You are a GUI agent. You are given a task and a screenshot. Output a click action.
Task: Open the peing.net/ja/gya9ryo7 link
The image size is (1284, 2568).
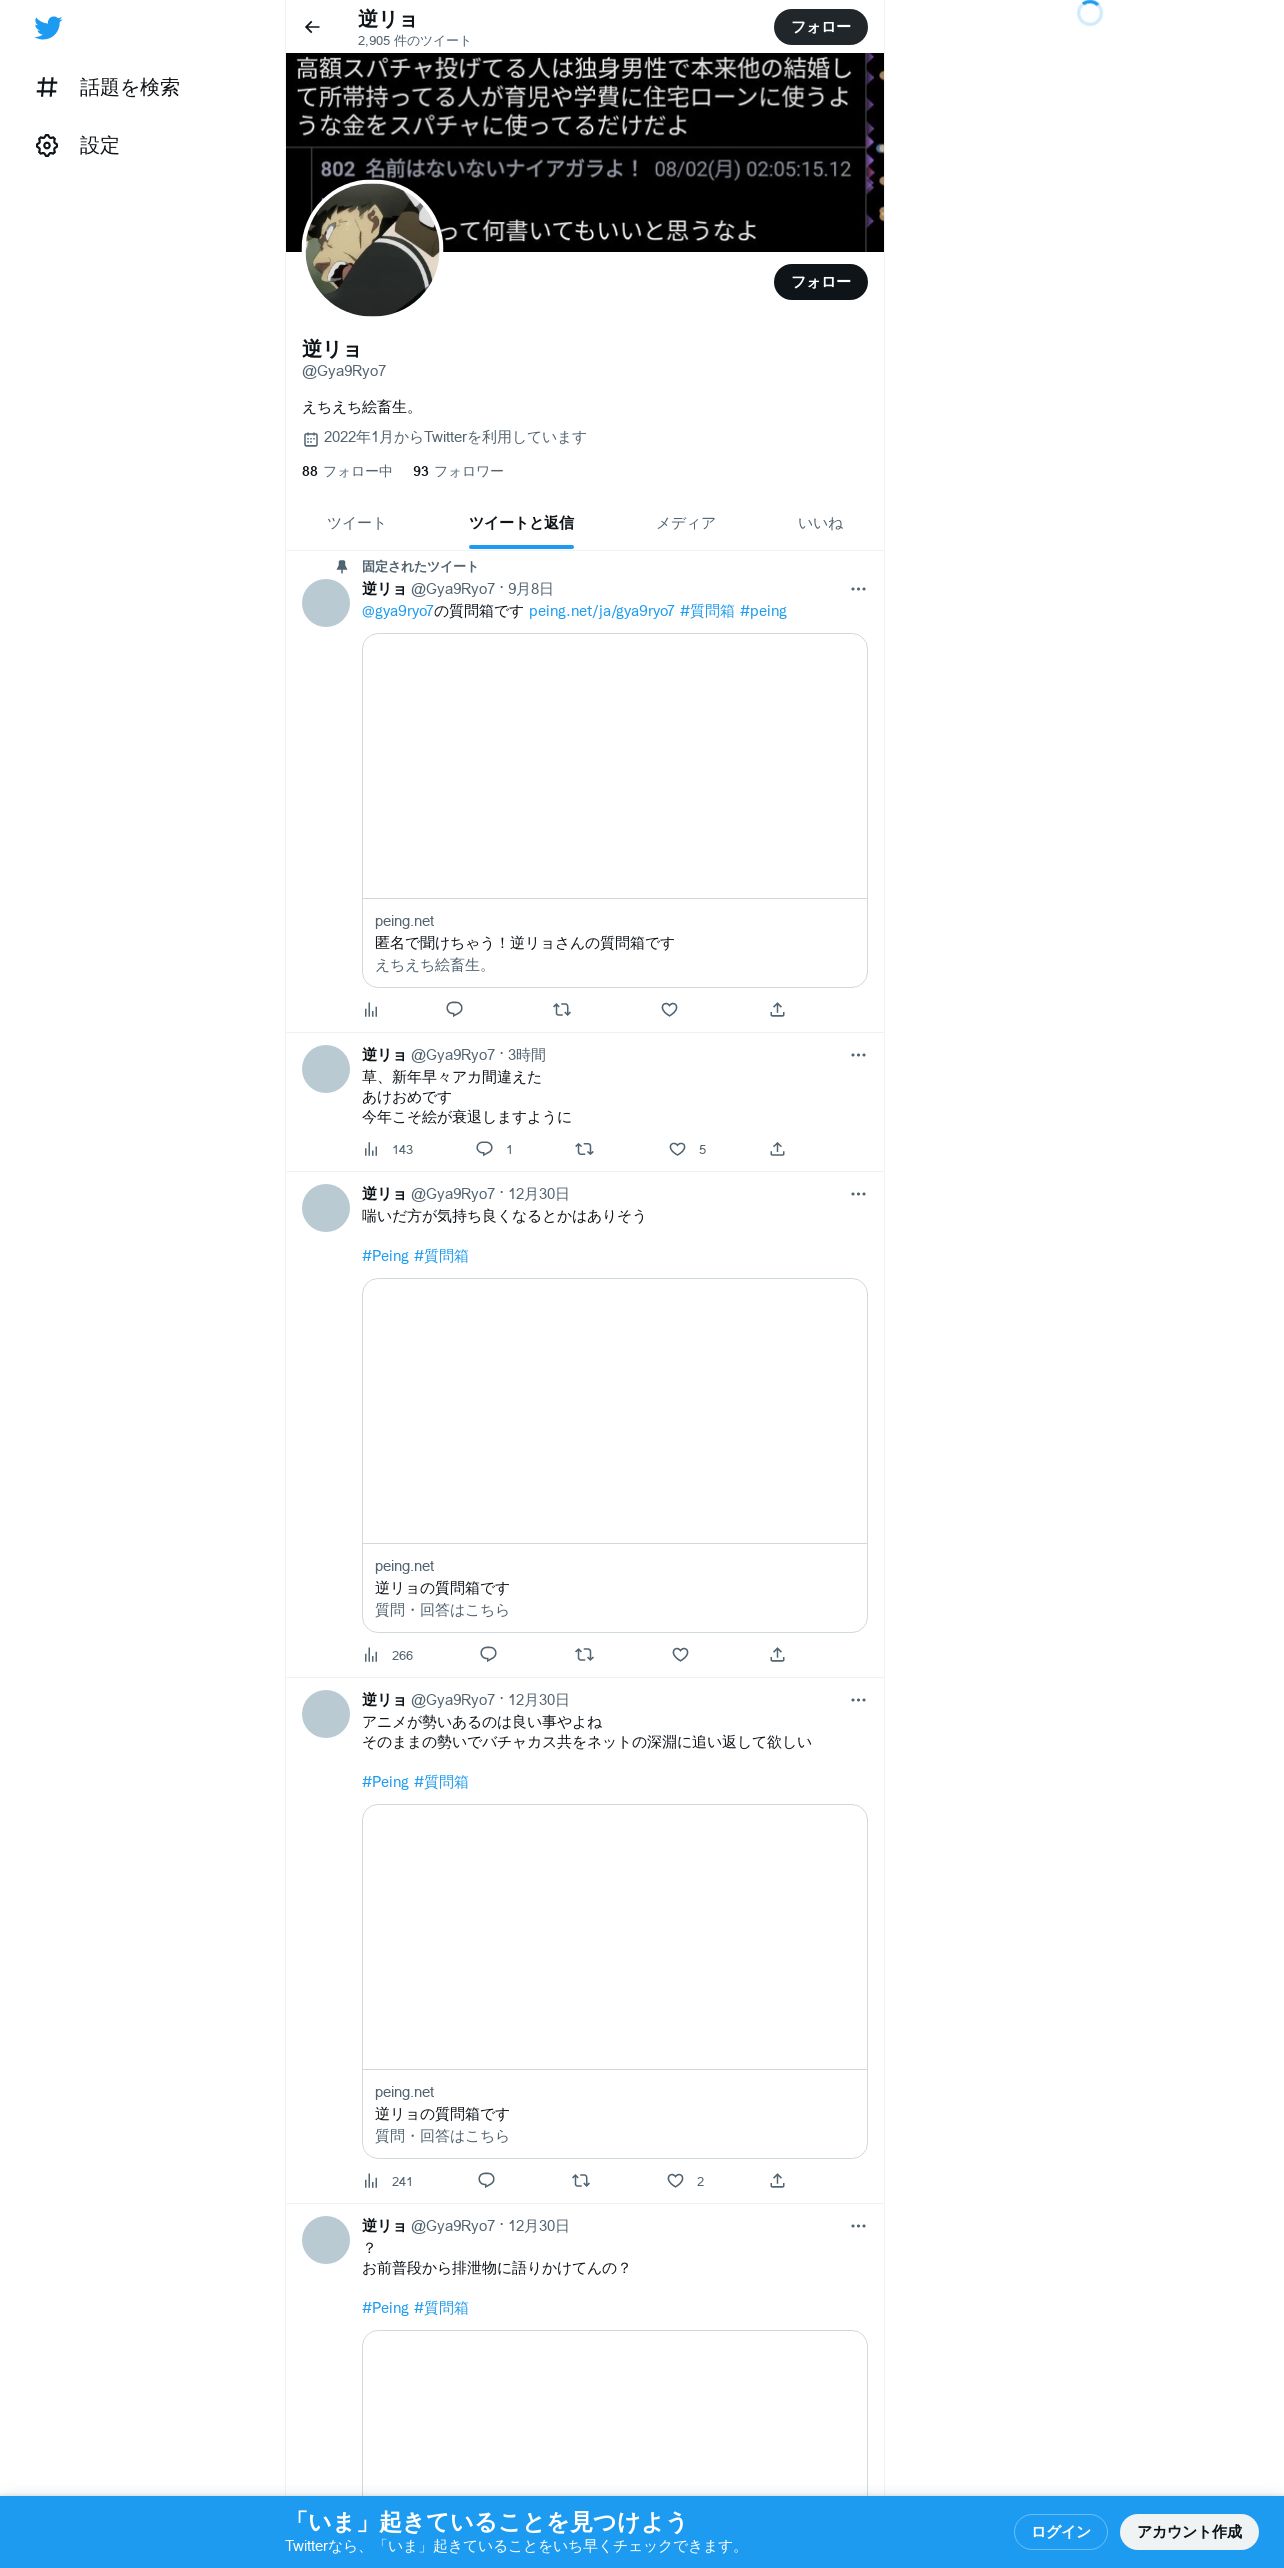point(601,611)
